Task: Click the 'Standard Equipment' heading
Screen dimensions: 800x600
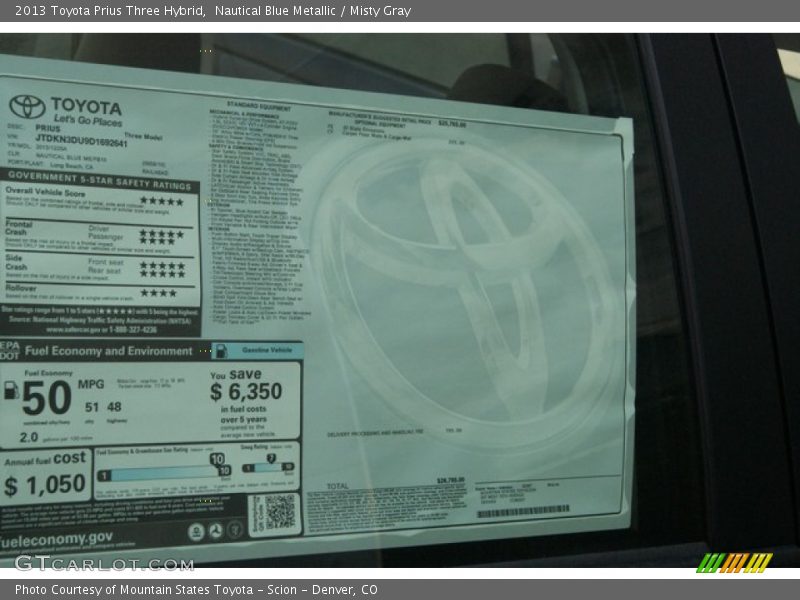Action: [259, 106]
